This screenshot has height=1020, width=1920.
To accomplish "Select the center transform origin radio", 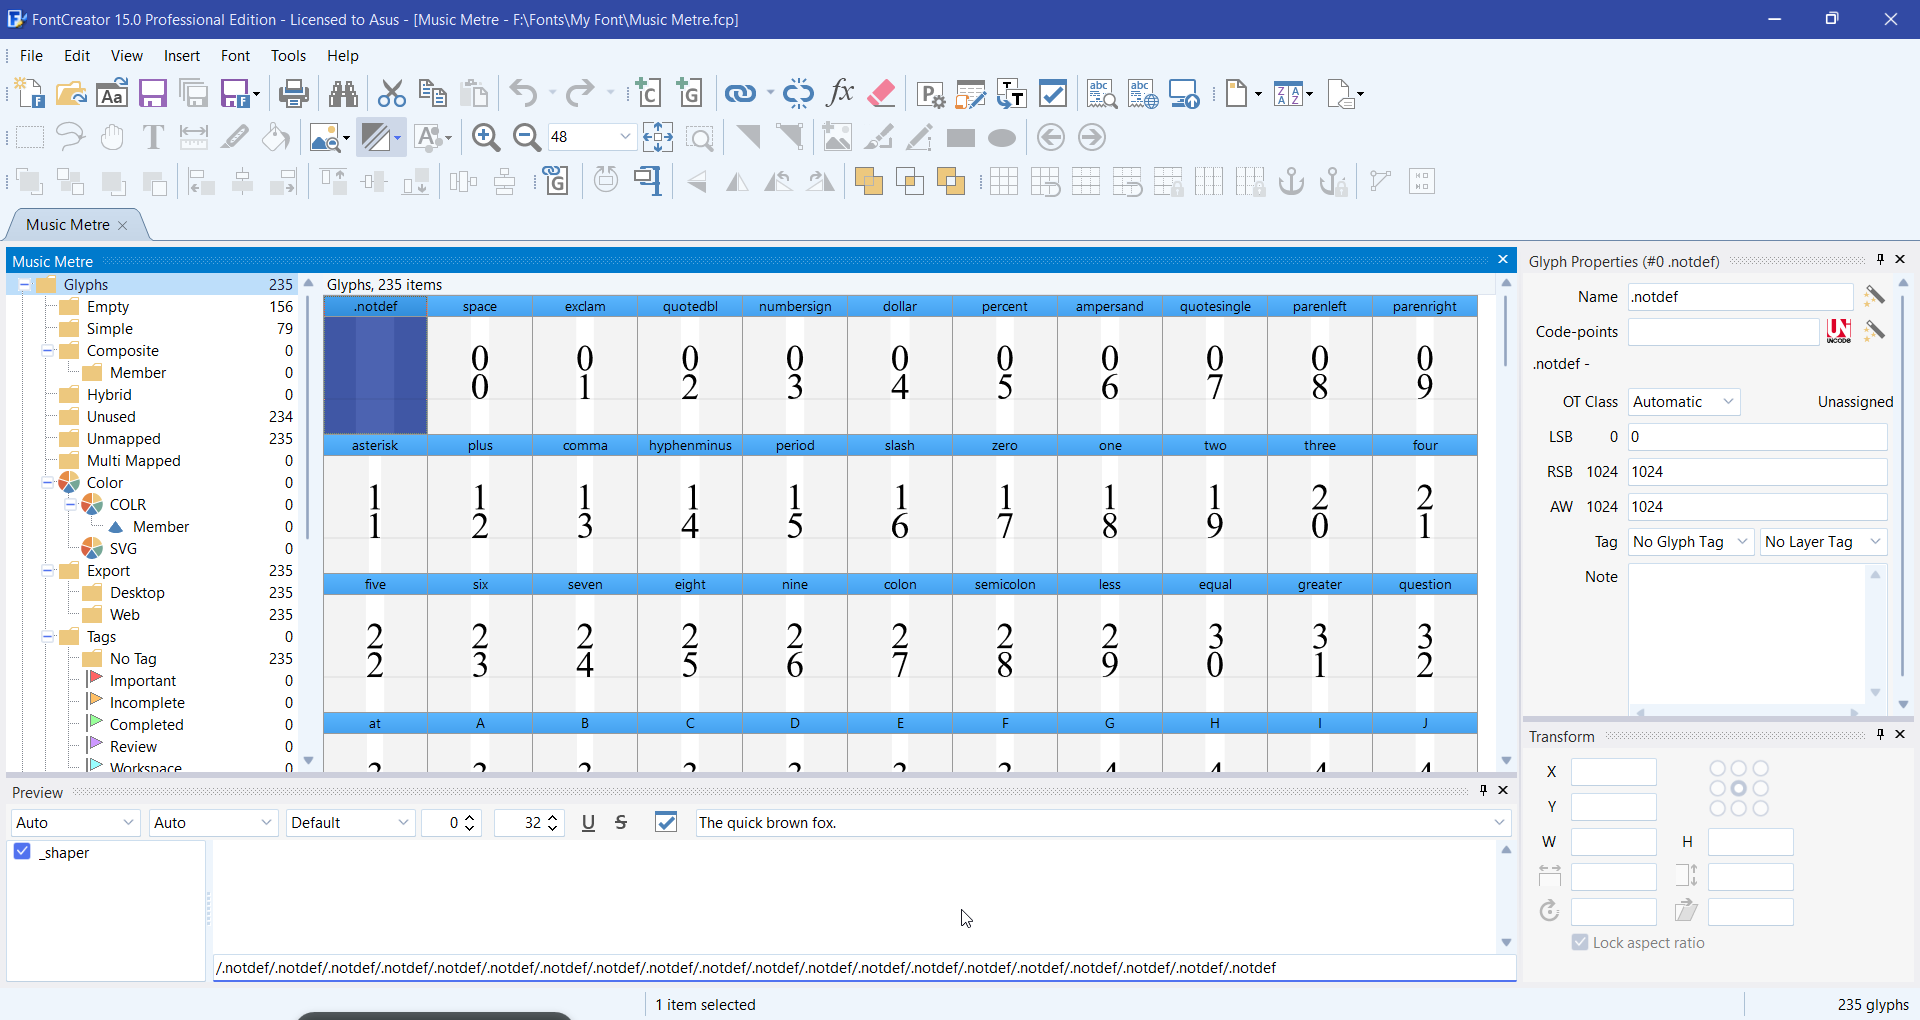I will [x=1739, y=788].
